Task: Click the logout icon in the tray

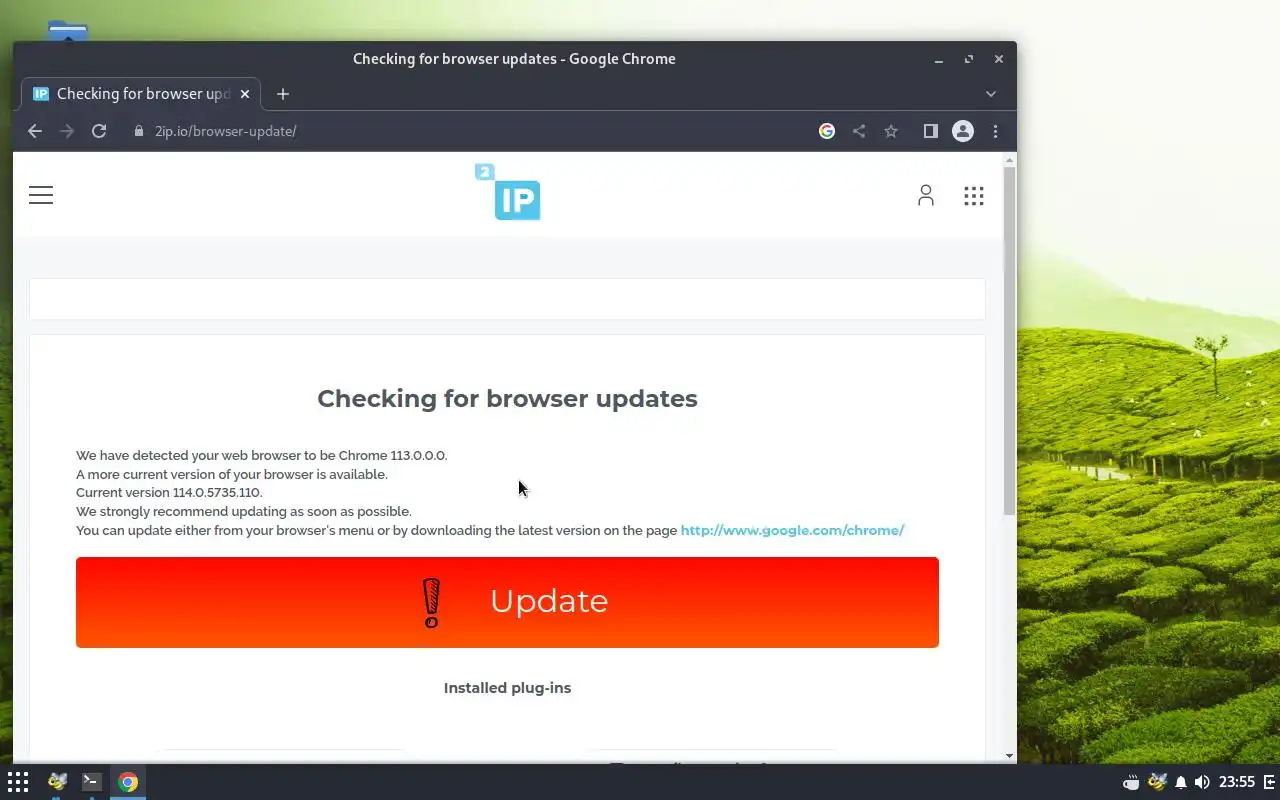Action: tap(1270, 782)
